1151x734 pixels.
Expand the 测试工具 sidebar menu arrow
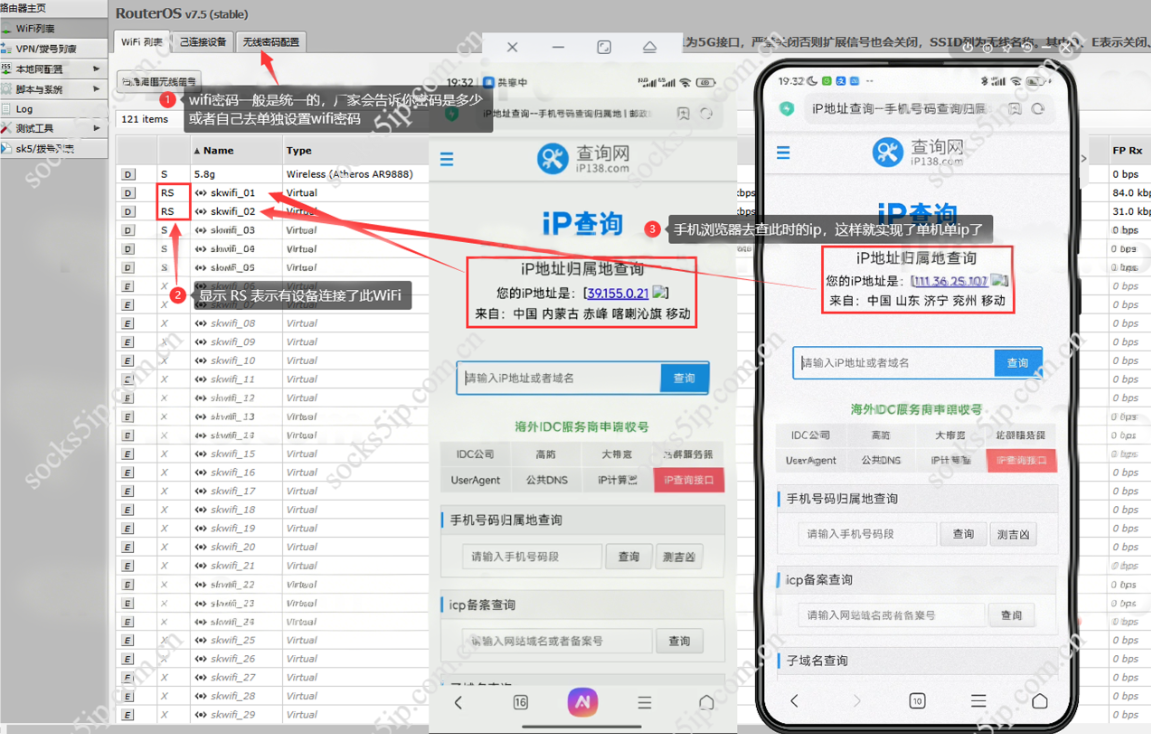tap(96, 128)
